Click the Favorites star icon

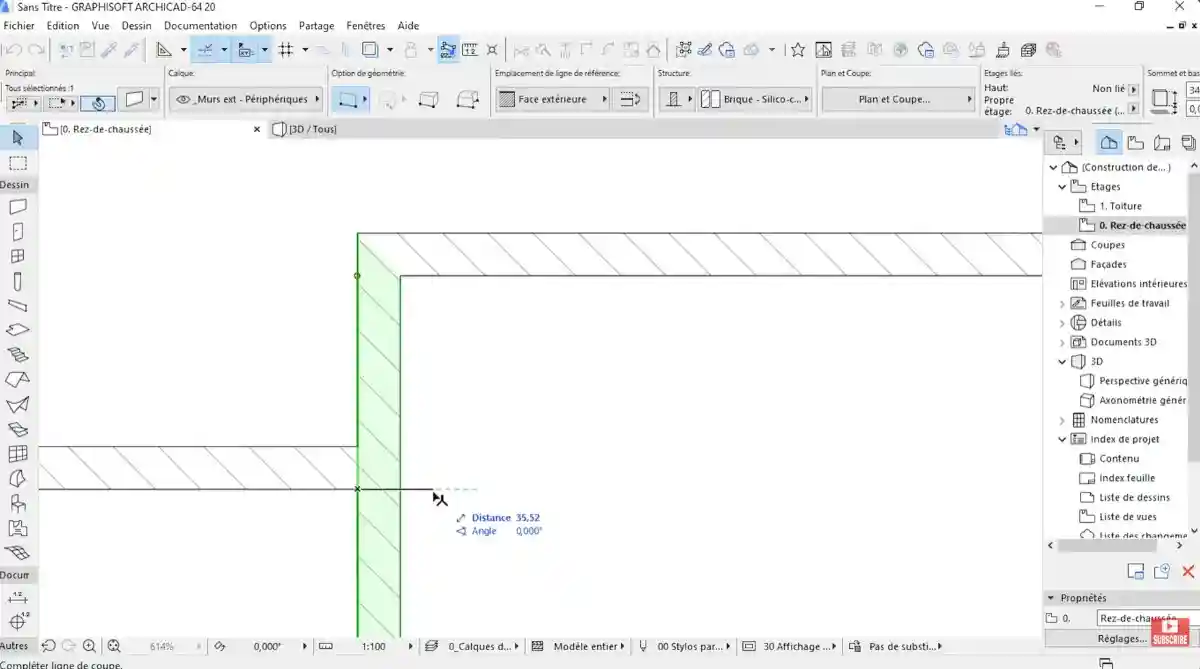click(798, 49)
